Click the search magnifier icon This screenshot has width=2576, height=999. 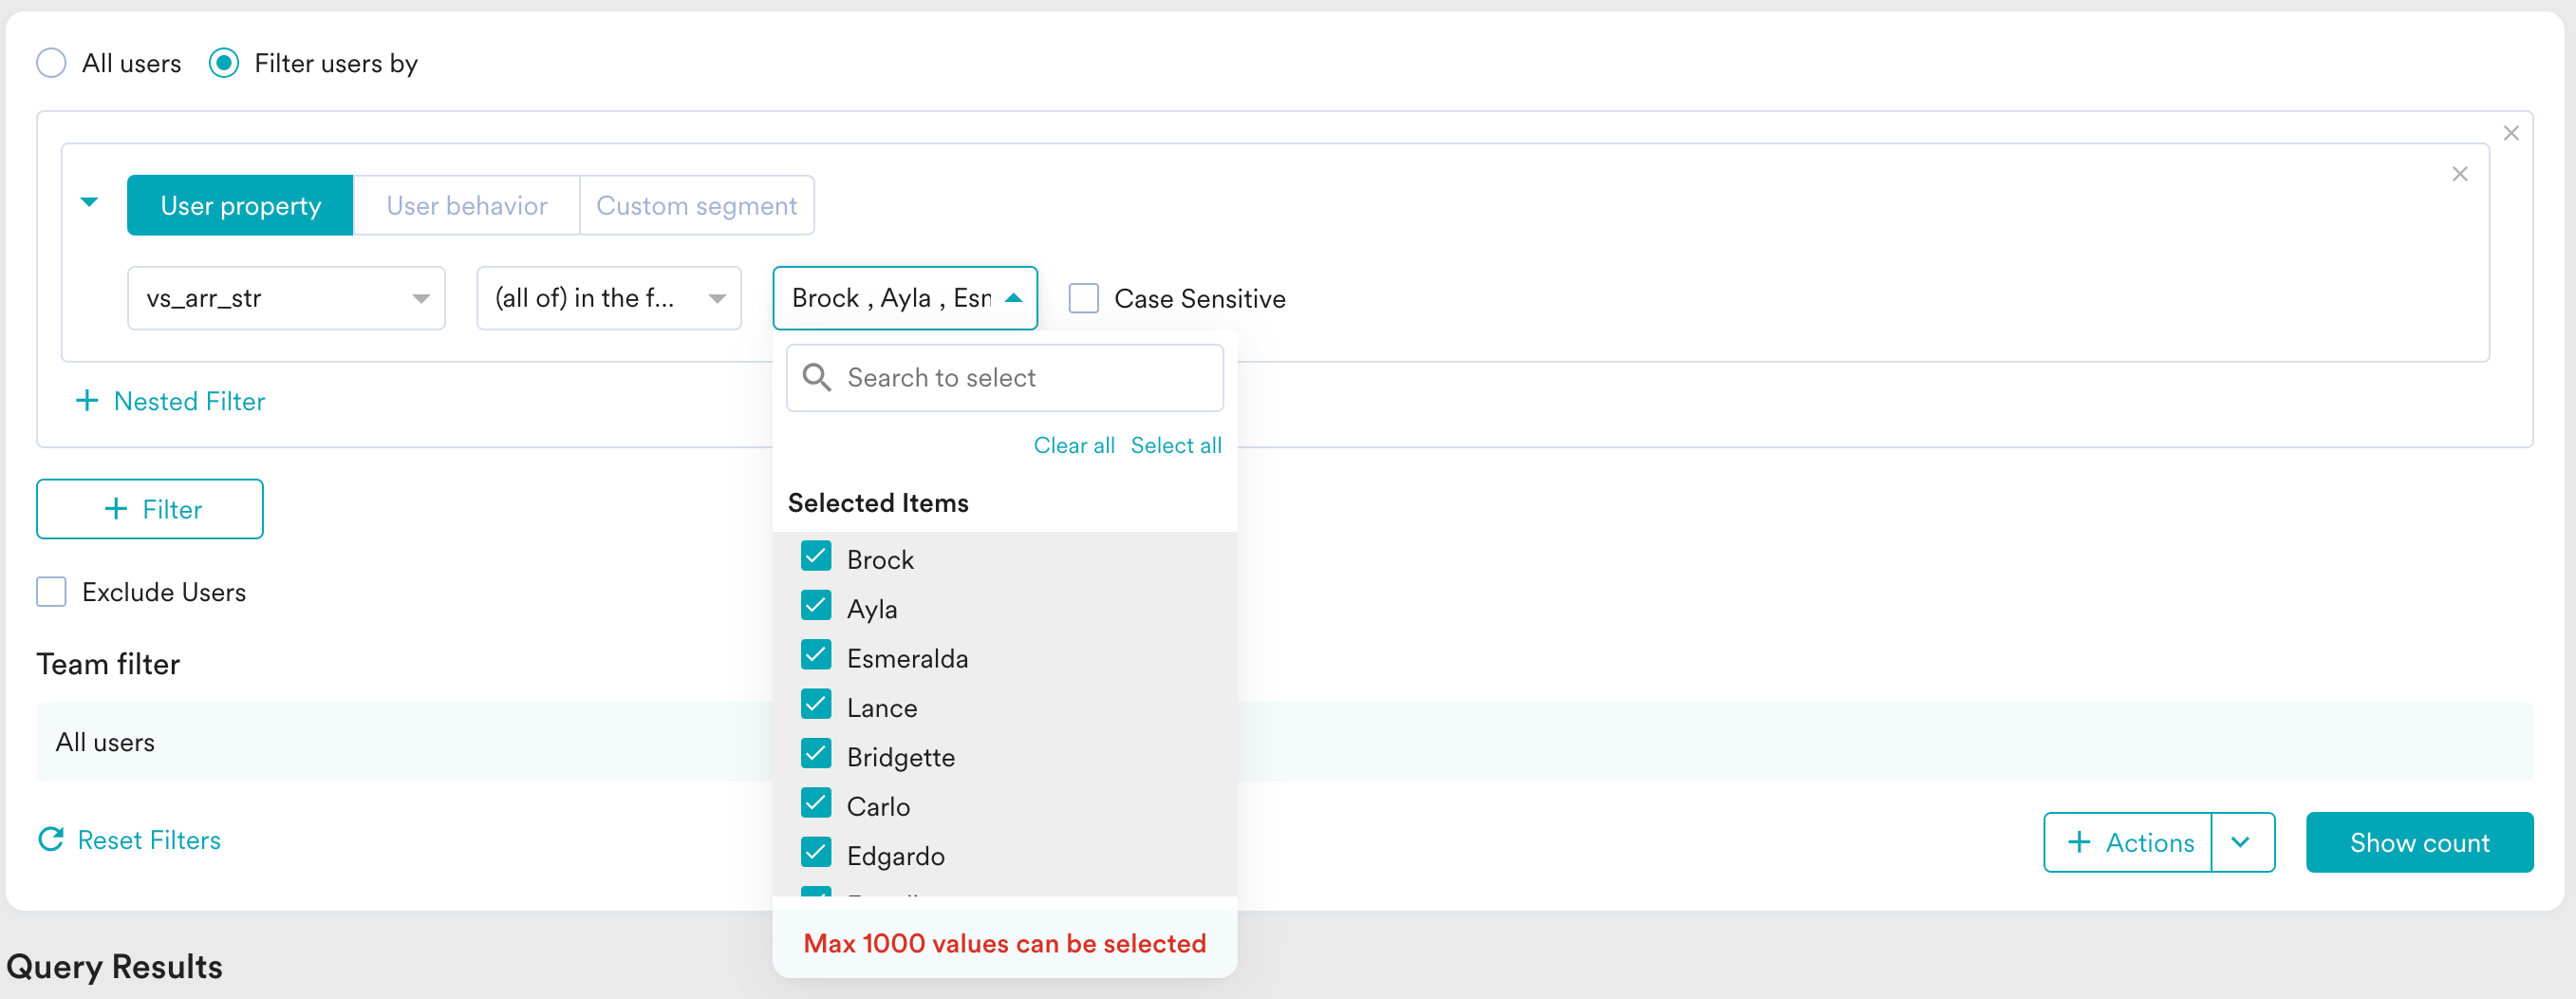pos(816,377)
